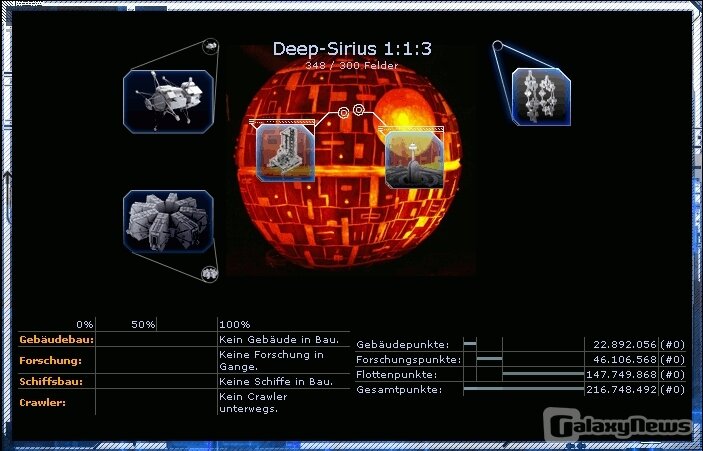Click 'Keine Forschung in Gange.' status text

(271, 360)
